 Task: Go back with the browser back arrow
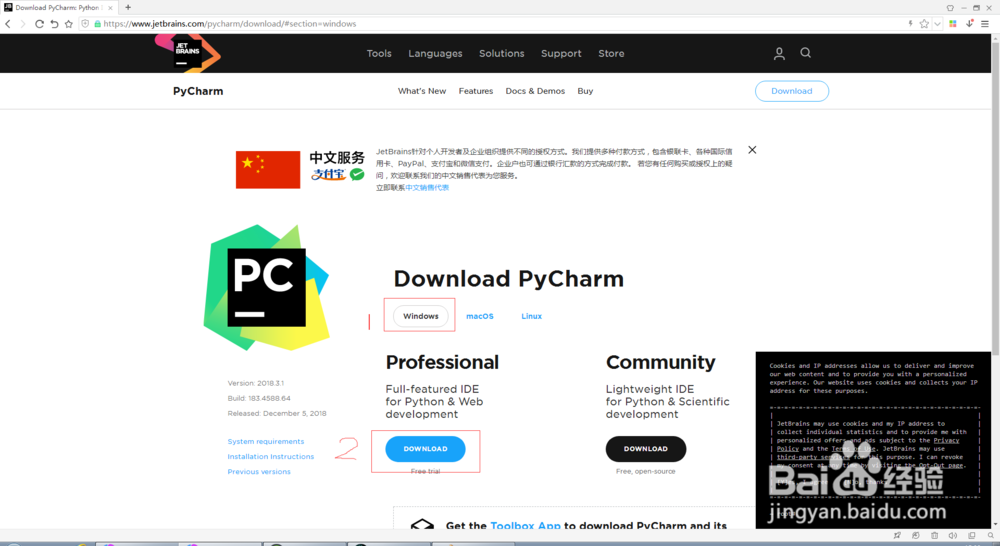(8, 24)
